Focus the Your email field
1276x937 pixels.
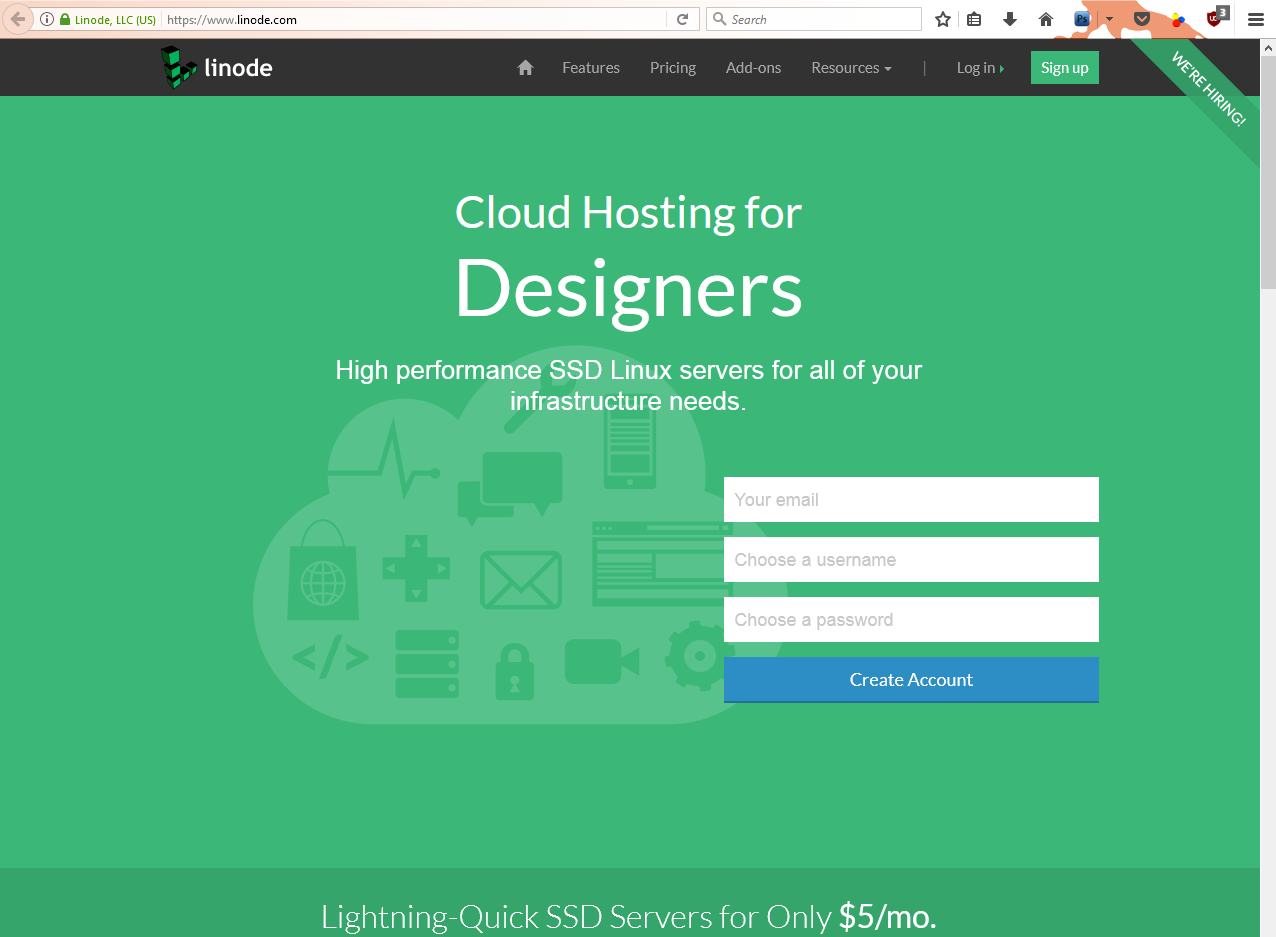tap(911, 499)
